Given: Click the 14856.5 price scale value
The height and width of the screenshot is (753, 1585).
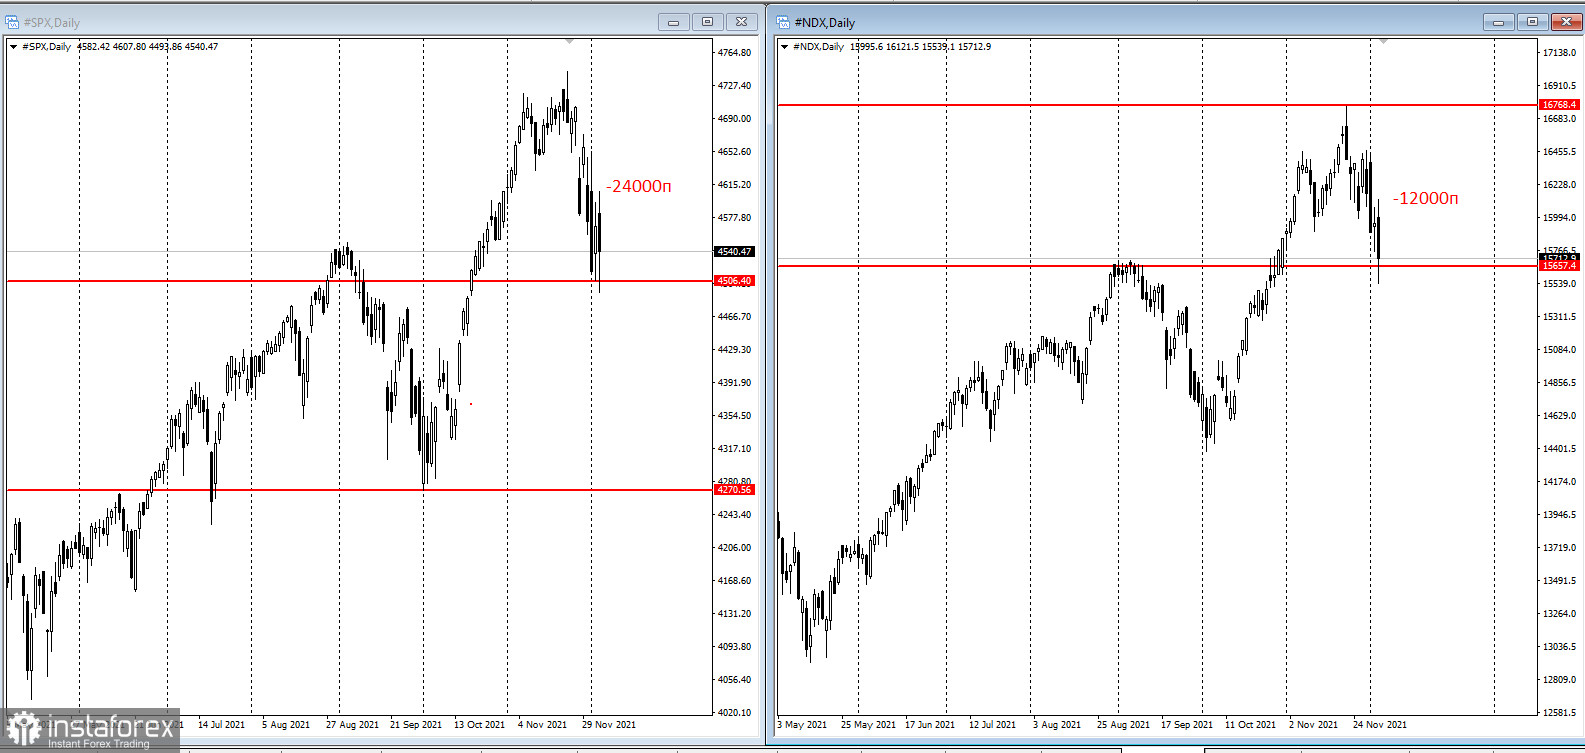Looking at the screenshot, I should coord(1560,383).
